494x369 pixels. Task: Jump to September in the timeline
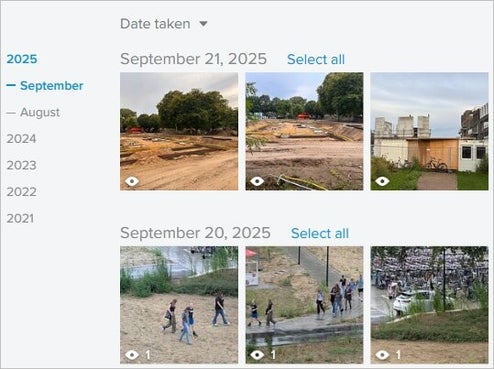[52, 86]
